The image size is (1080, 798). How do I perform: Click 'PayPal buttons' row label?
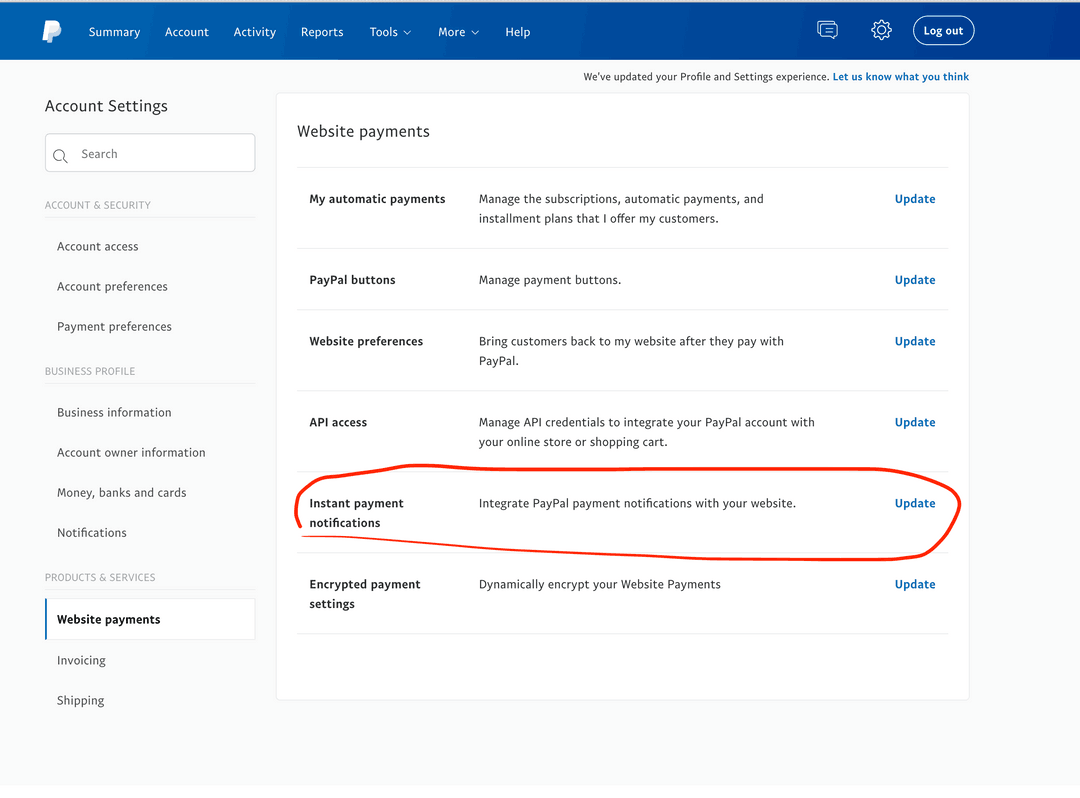[352, 280]
